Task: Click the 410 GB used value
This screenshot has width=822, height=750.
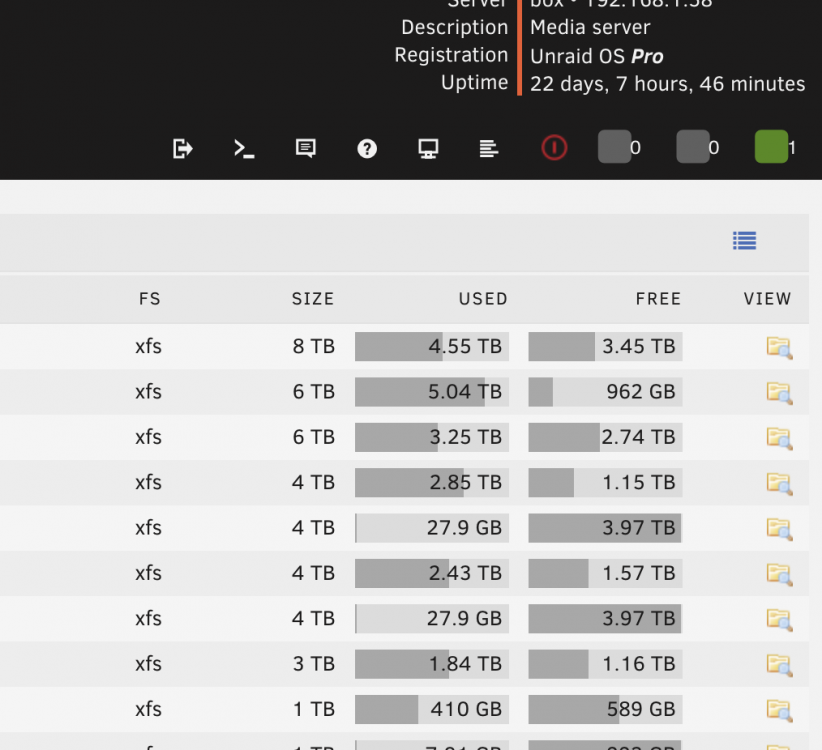Action: pos(466,709)
